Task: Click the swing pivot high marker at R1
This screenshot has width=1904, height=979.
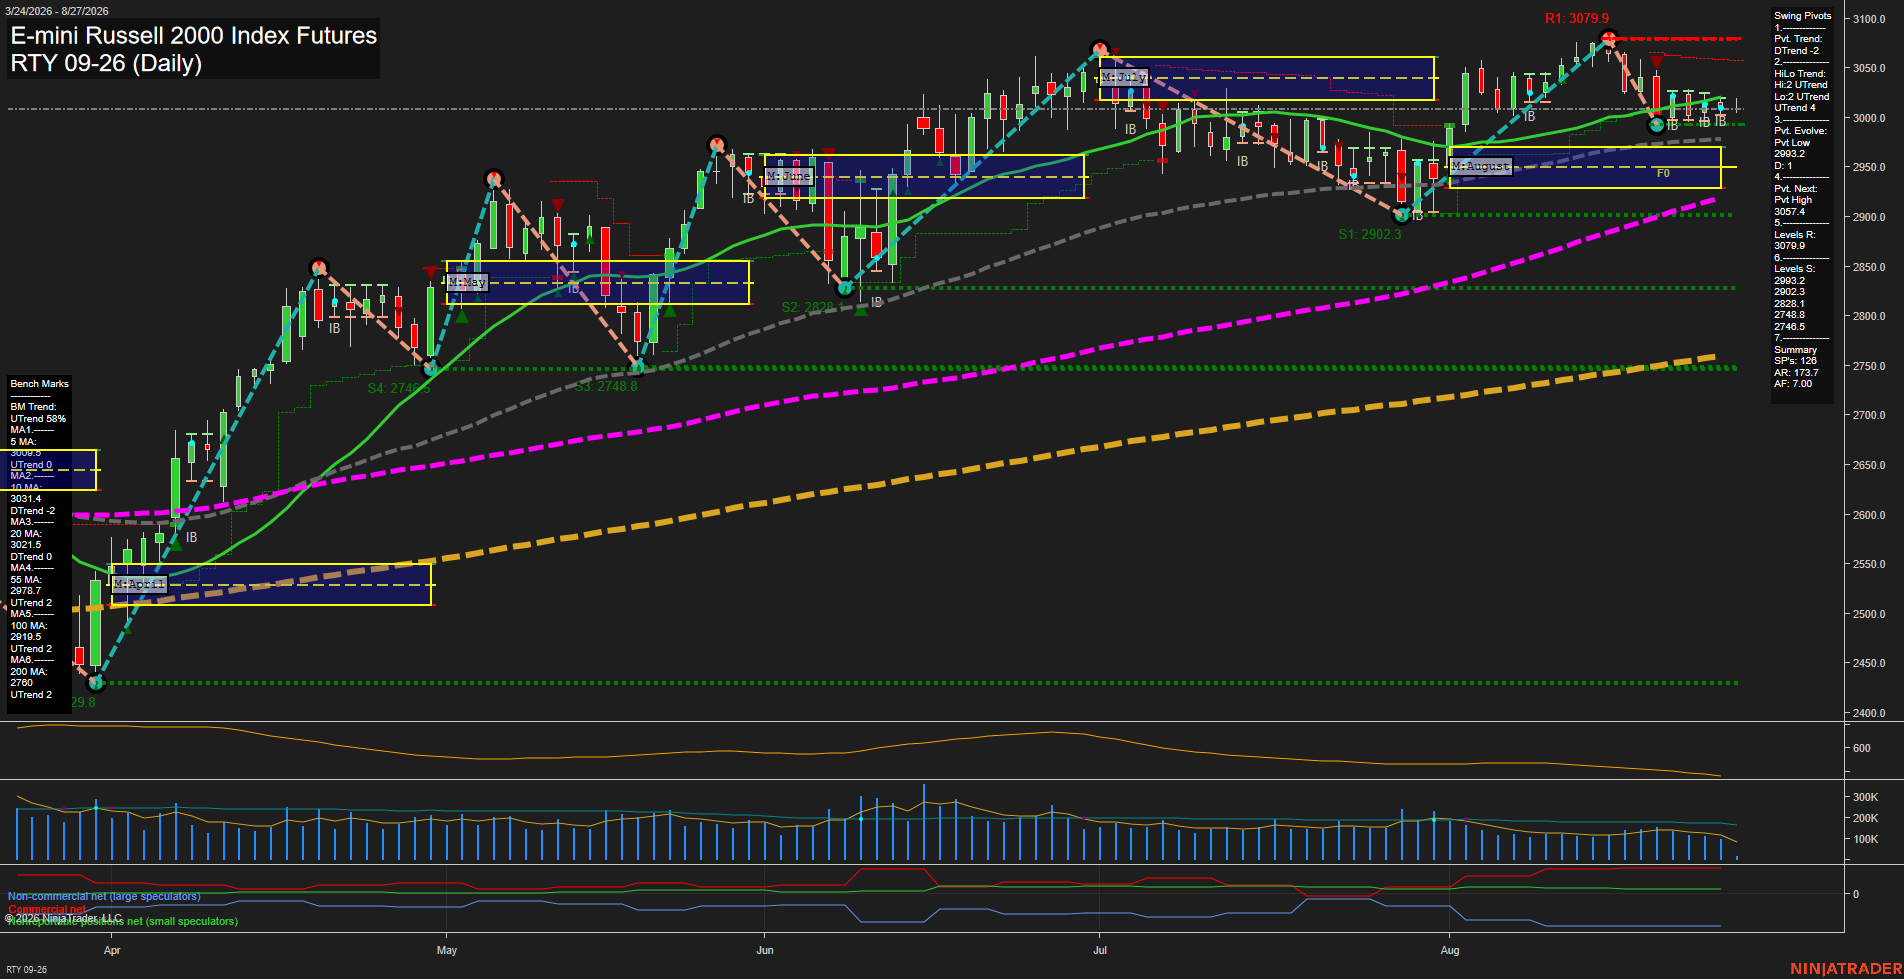Action: click(1608, 39)
